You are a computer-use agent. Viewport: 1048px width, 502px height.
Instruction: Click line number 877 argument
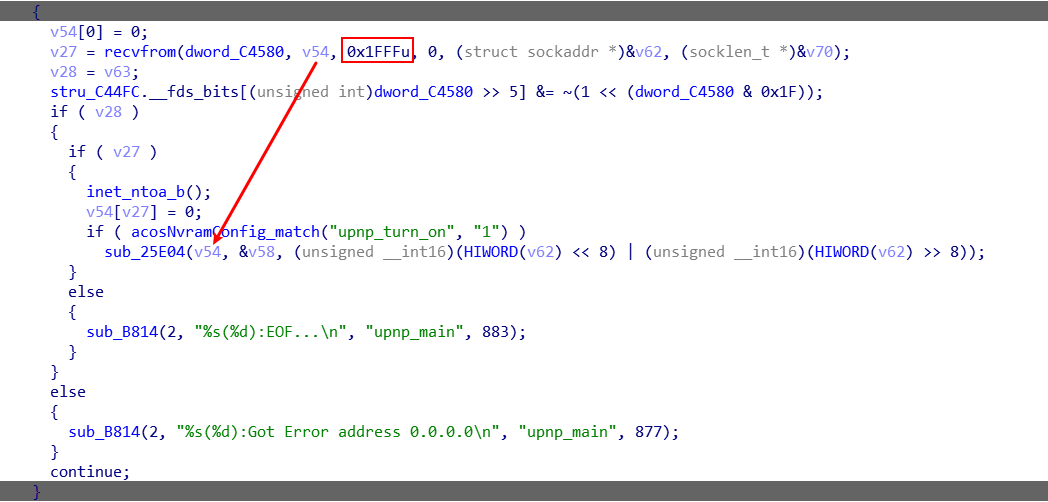point(647,432)
